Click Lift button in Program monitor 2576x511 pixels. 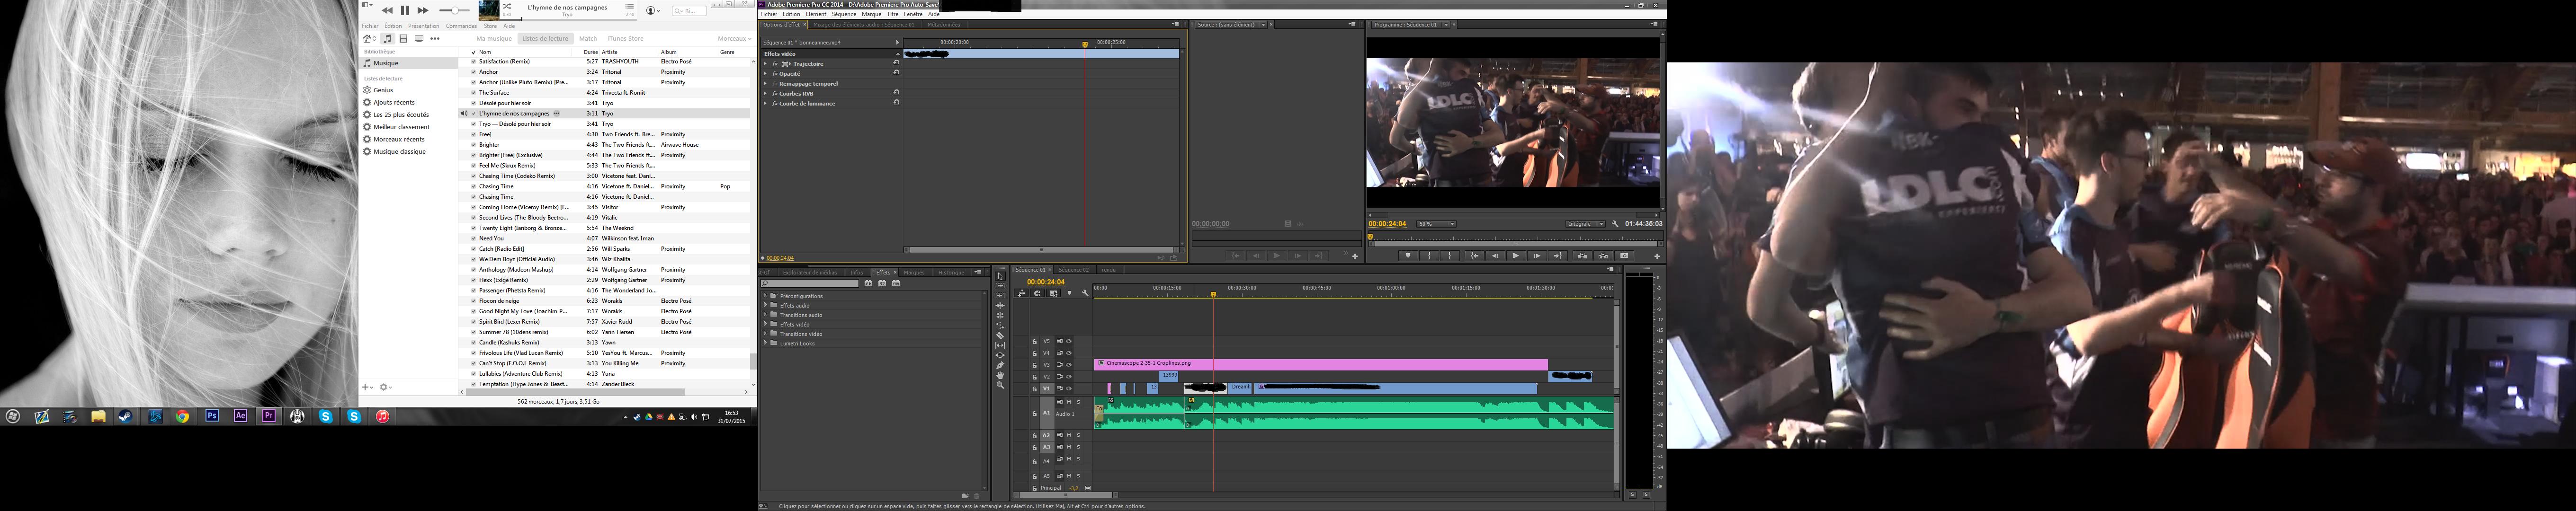click(1582, 256)
